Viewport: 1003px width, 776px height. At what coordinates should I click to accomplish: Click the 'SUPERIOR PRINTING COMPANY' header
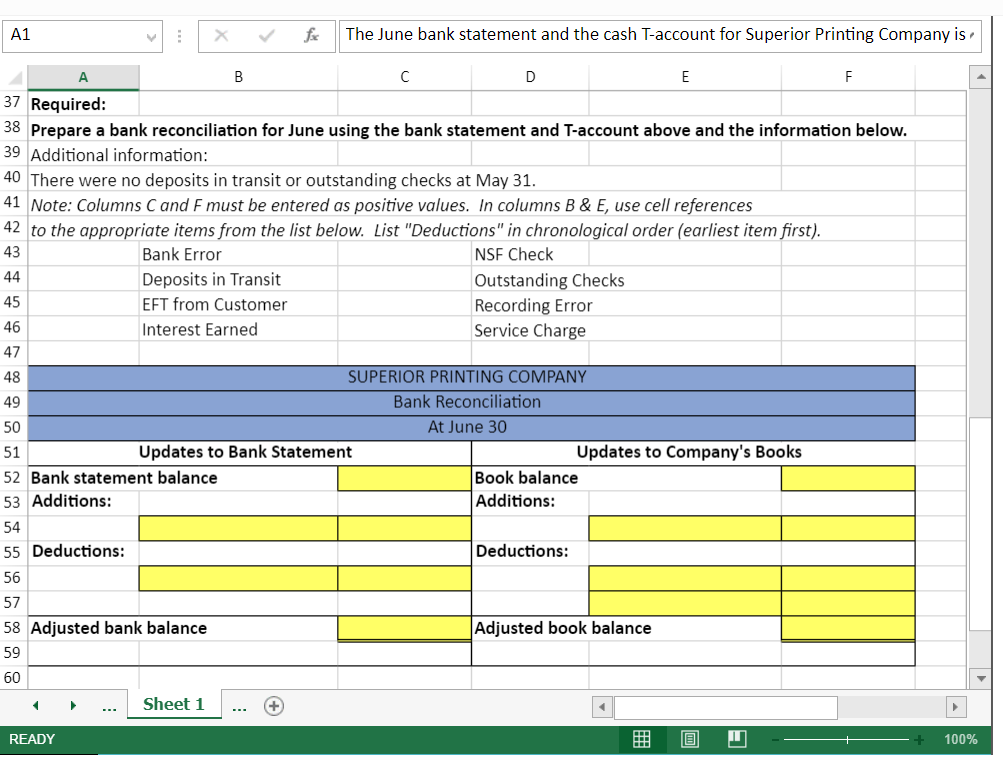[471, 377]
